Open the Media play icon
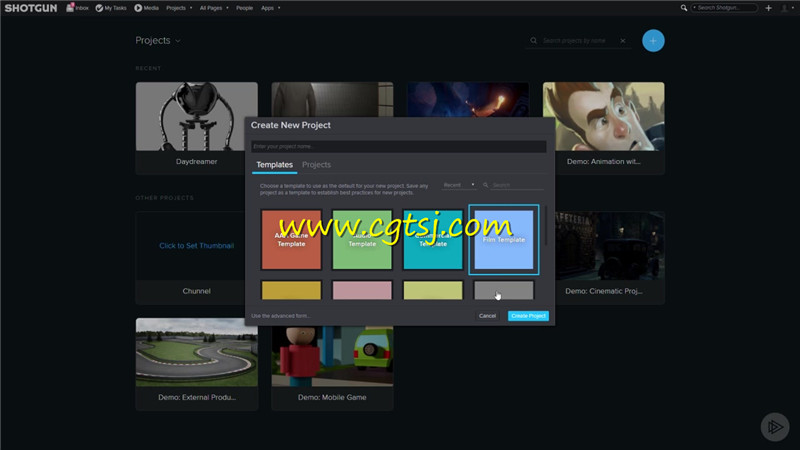The height and width of the screenshot is (450, 800). [138, 8]
